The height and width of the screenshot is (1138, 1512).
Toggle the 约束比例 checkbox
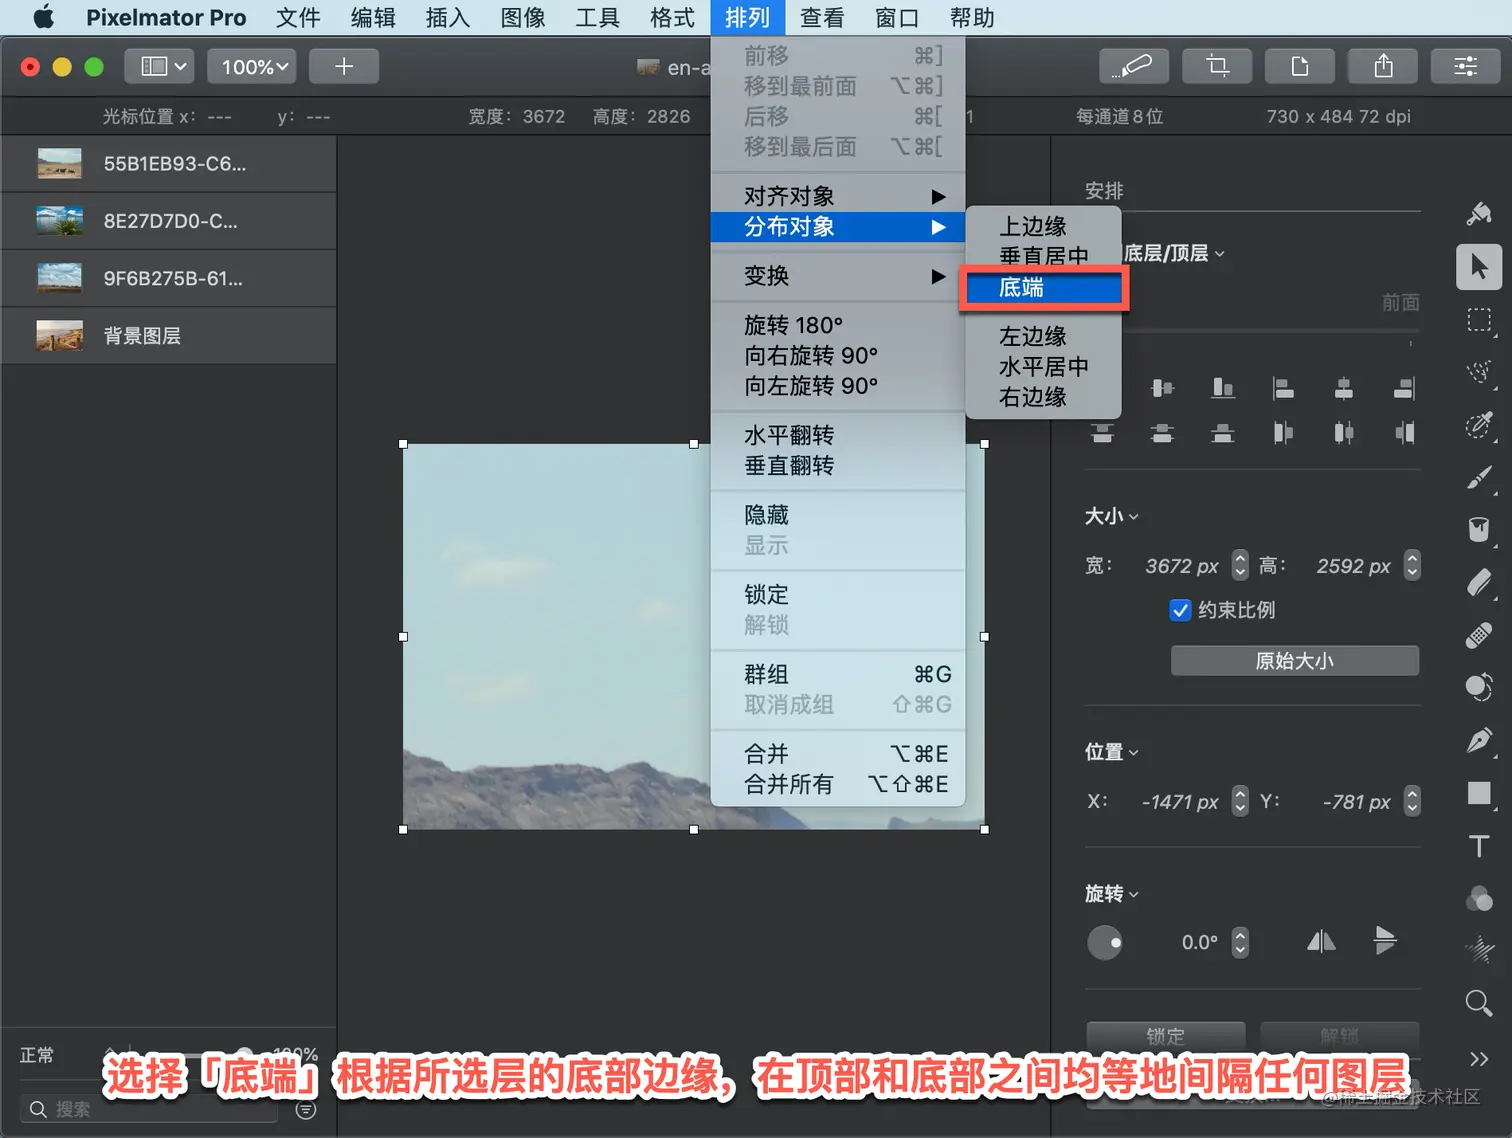pos(1180,610)
